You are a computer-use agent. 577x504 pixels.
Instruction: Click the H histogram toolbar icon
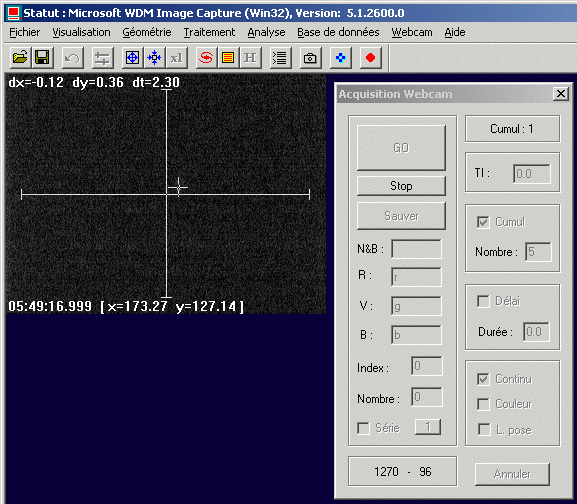(x=250, y=58)
